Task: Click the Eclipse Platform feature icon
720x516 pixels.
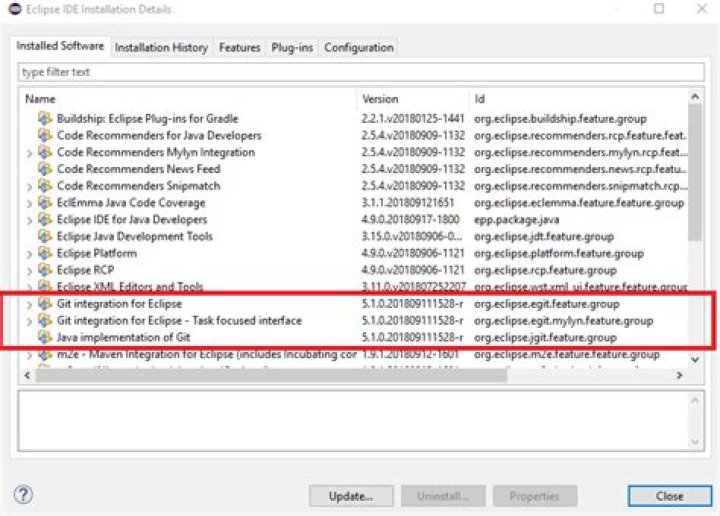Action: coord(45,253)
